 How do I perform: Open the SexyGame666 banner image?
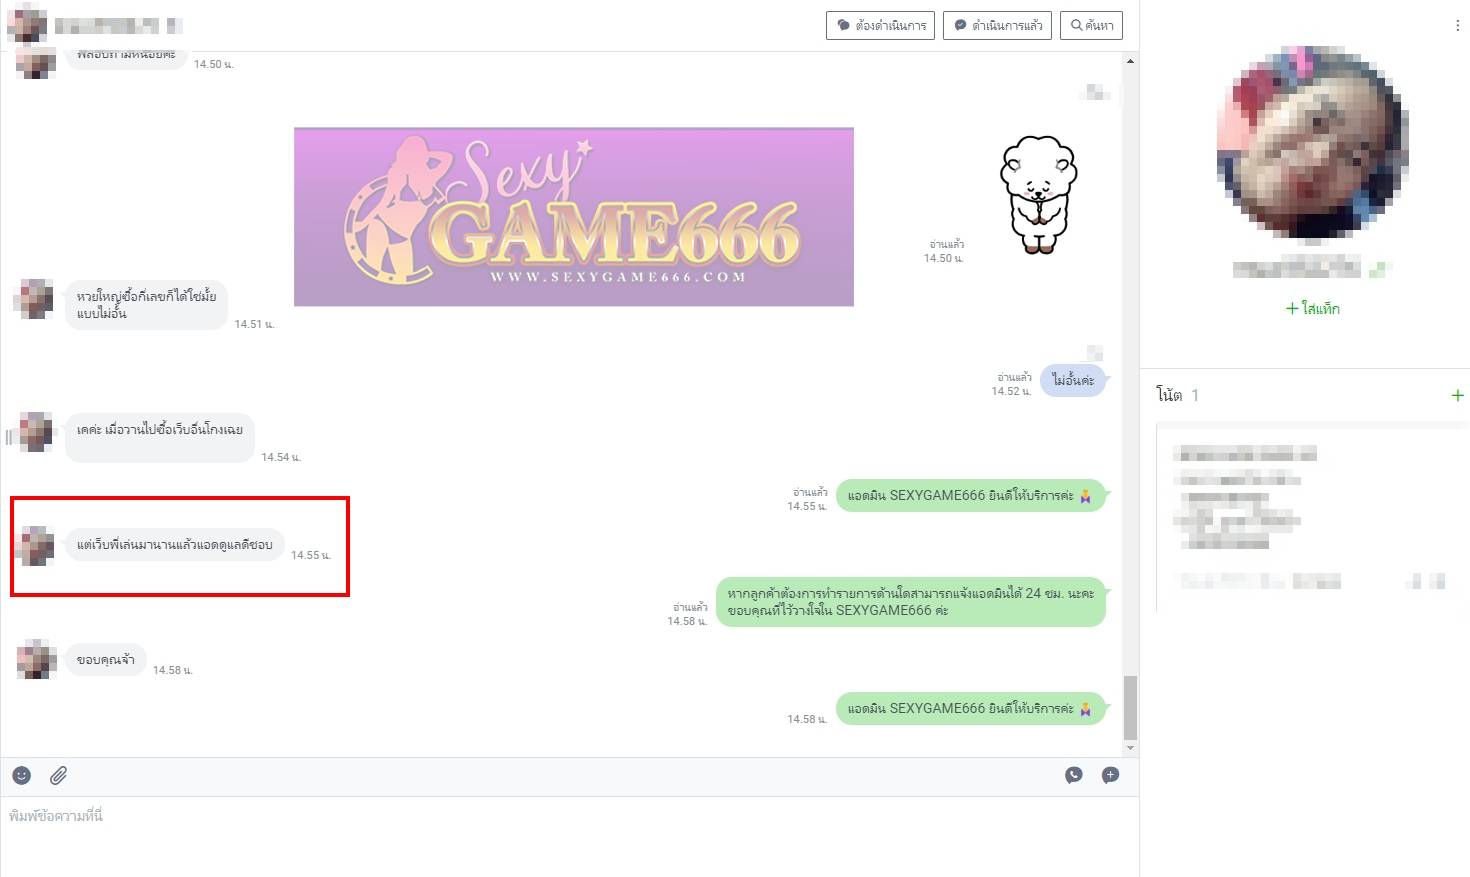pyautogui.click(x=573, y=216)
